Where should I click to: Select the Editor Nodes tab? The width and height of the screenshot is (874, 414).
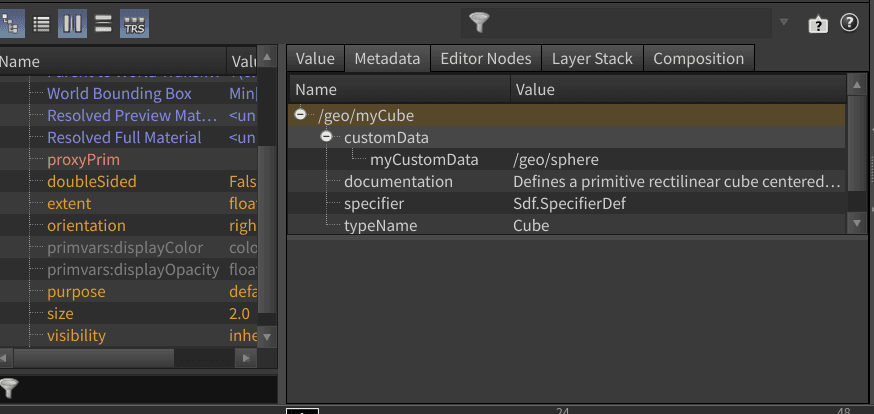point(486,59)
